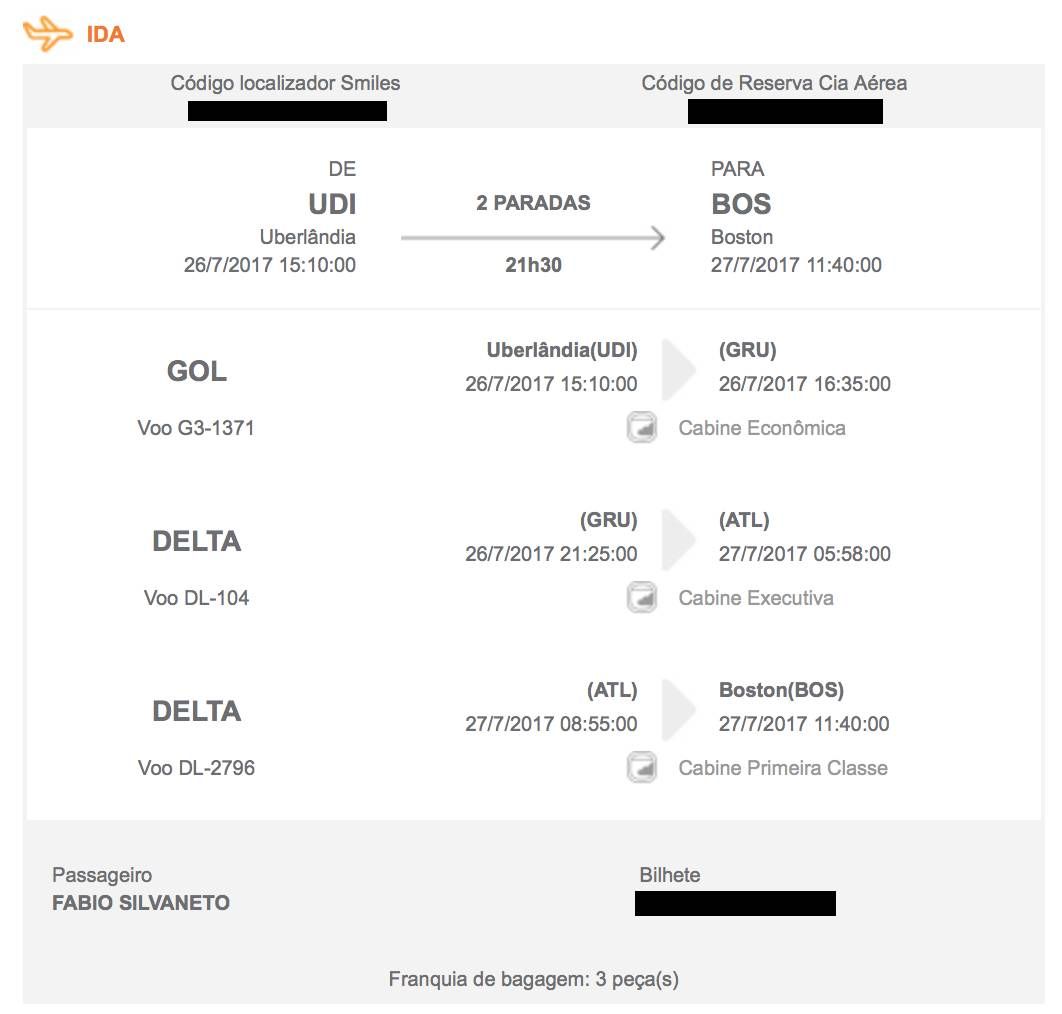Screen dimensions: 1062x1014
Task: Click the redacted Código de Reserva Cia Aérea field
Action: point(785,112)
